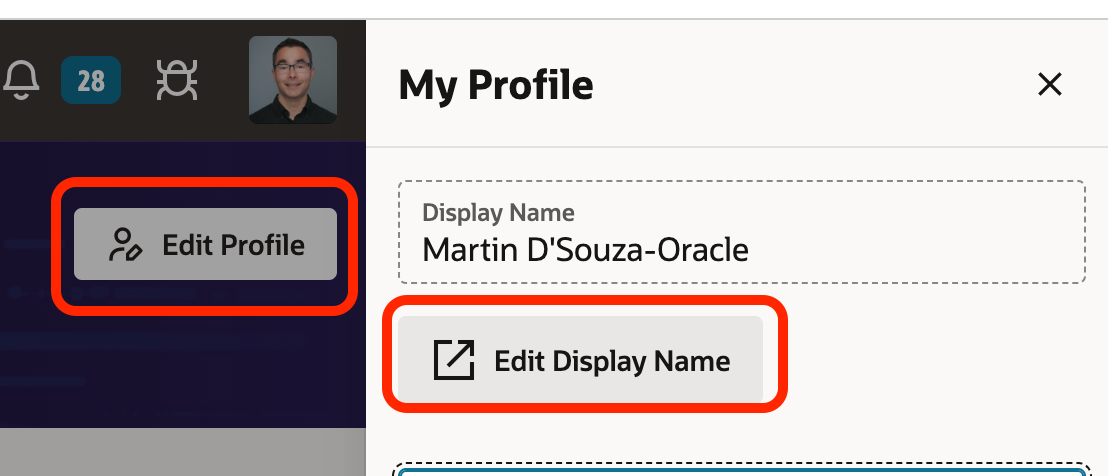The width and height of the screenshot is (1108, 476).
Task: Click the 28 count badge
Action: [91, 81]
